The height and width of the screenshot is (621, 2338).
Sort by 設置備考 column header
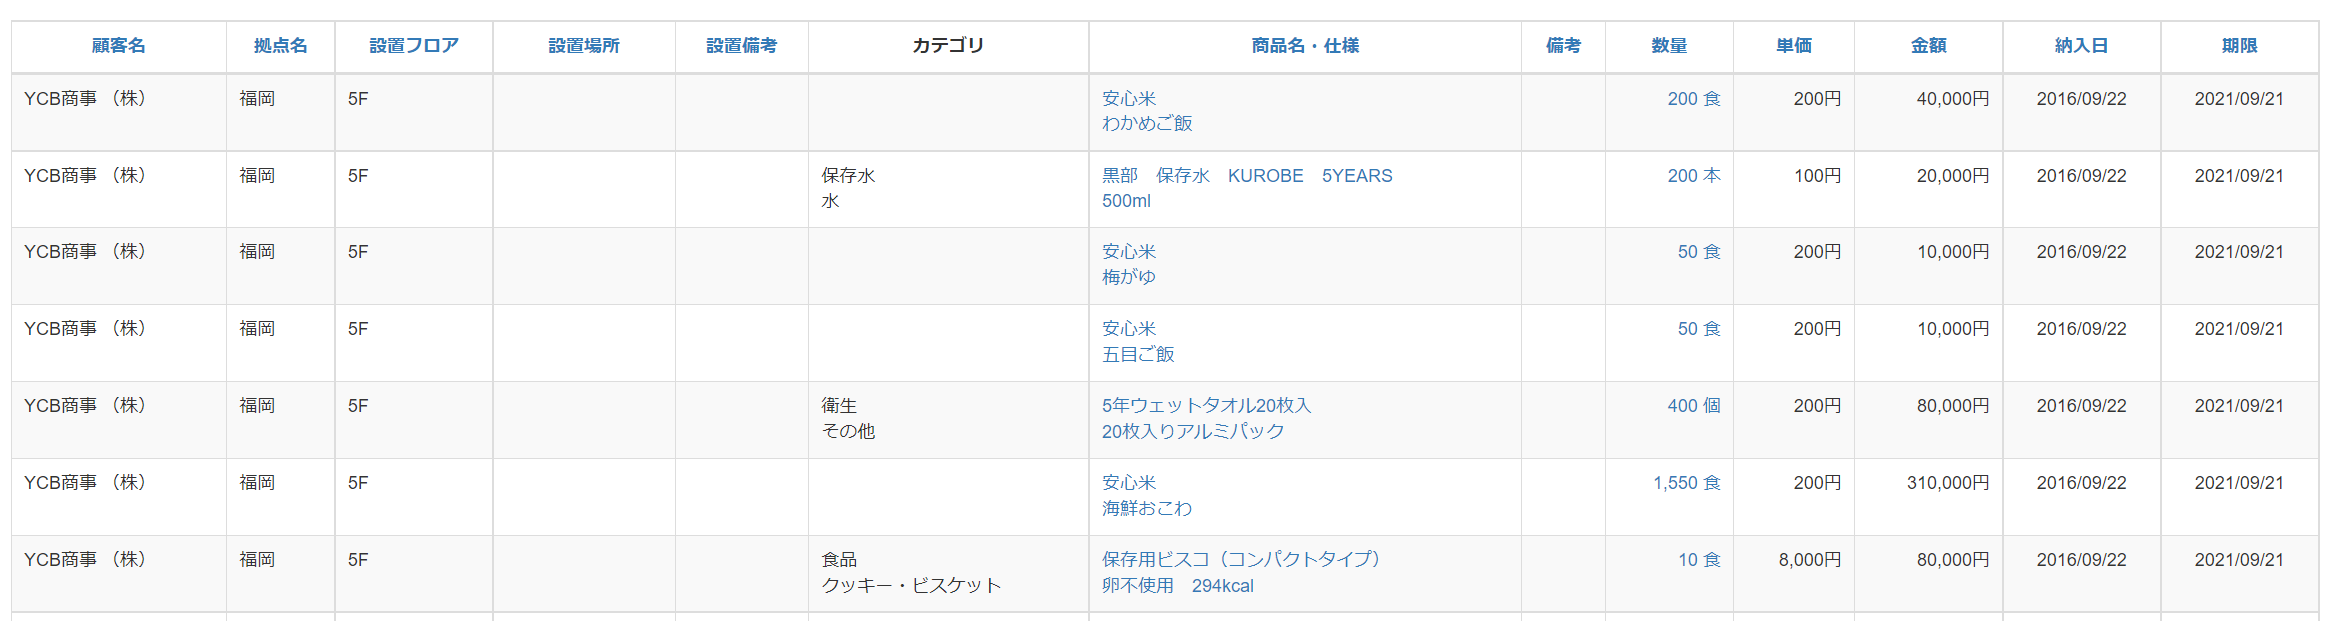(741, 46)
